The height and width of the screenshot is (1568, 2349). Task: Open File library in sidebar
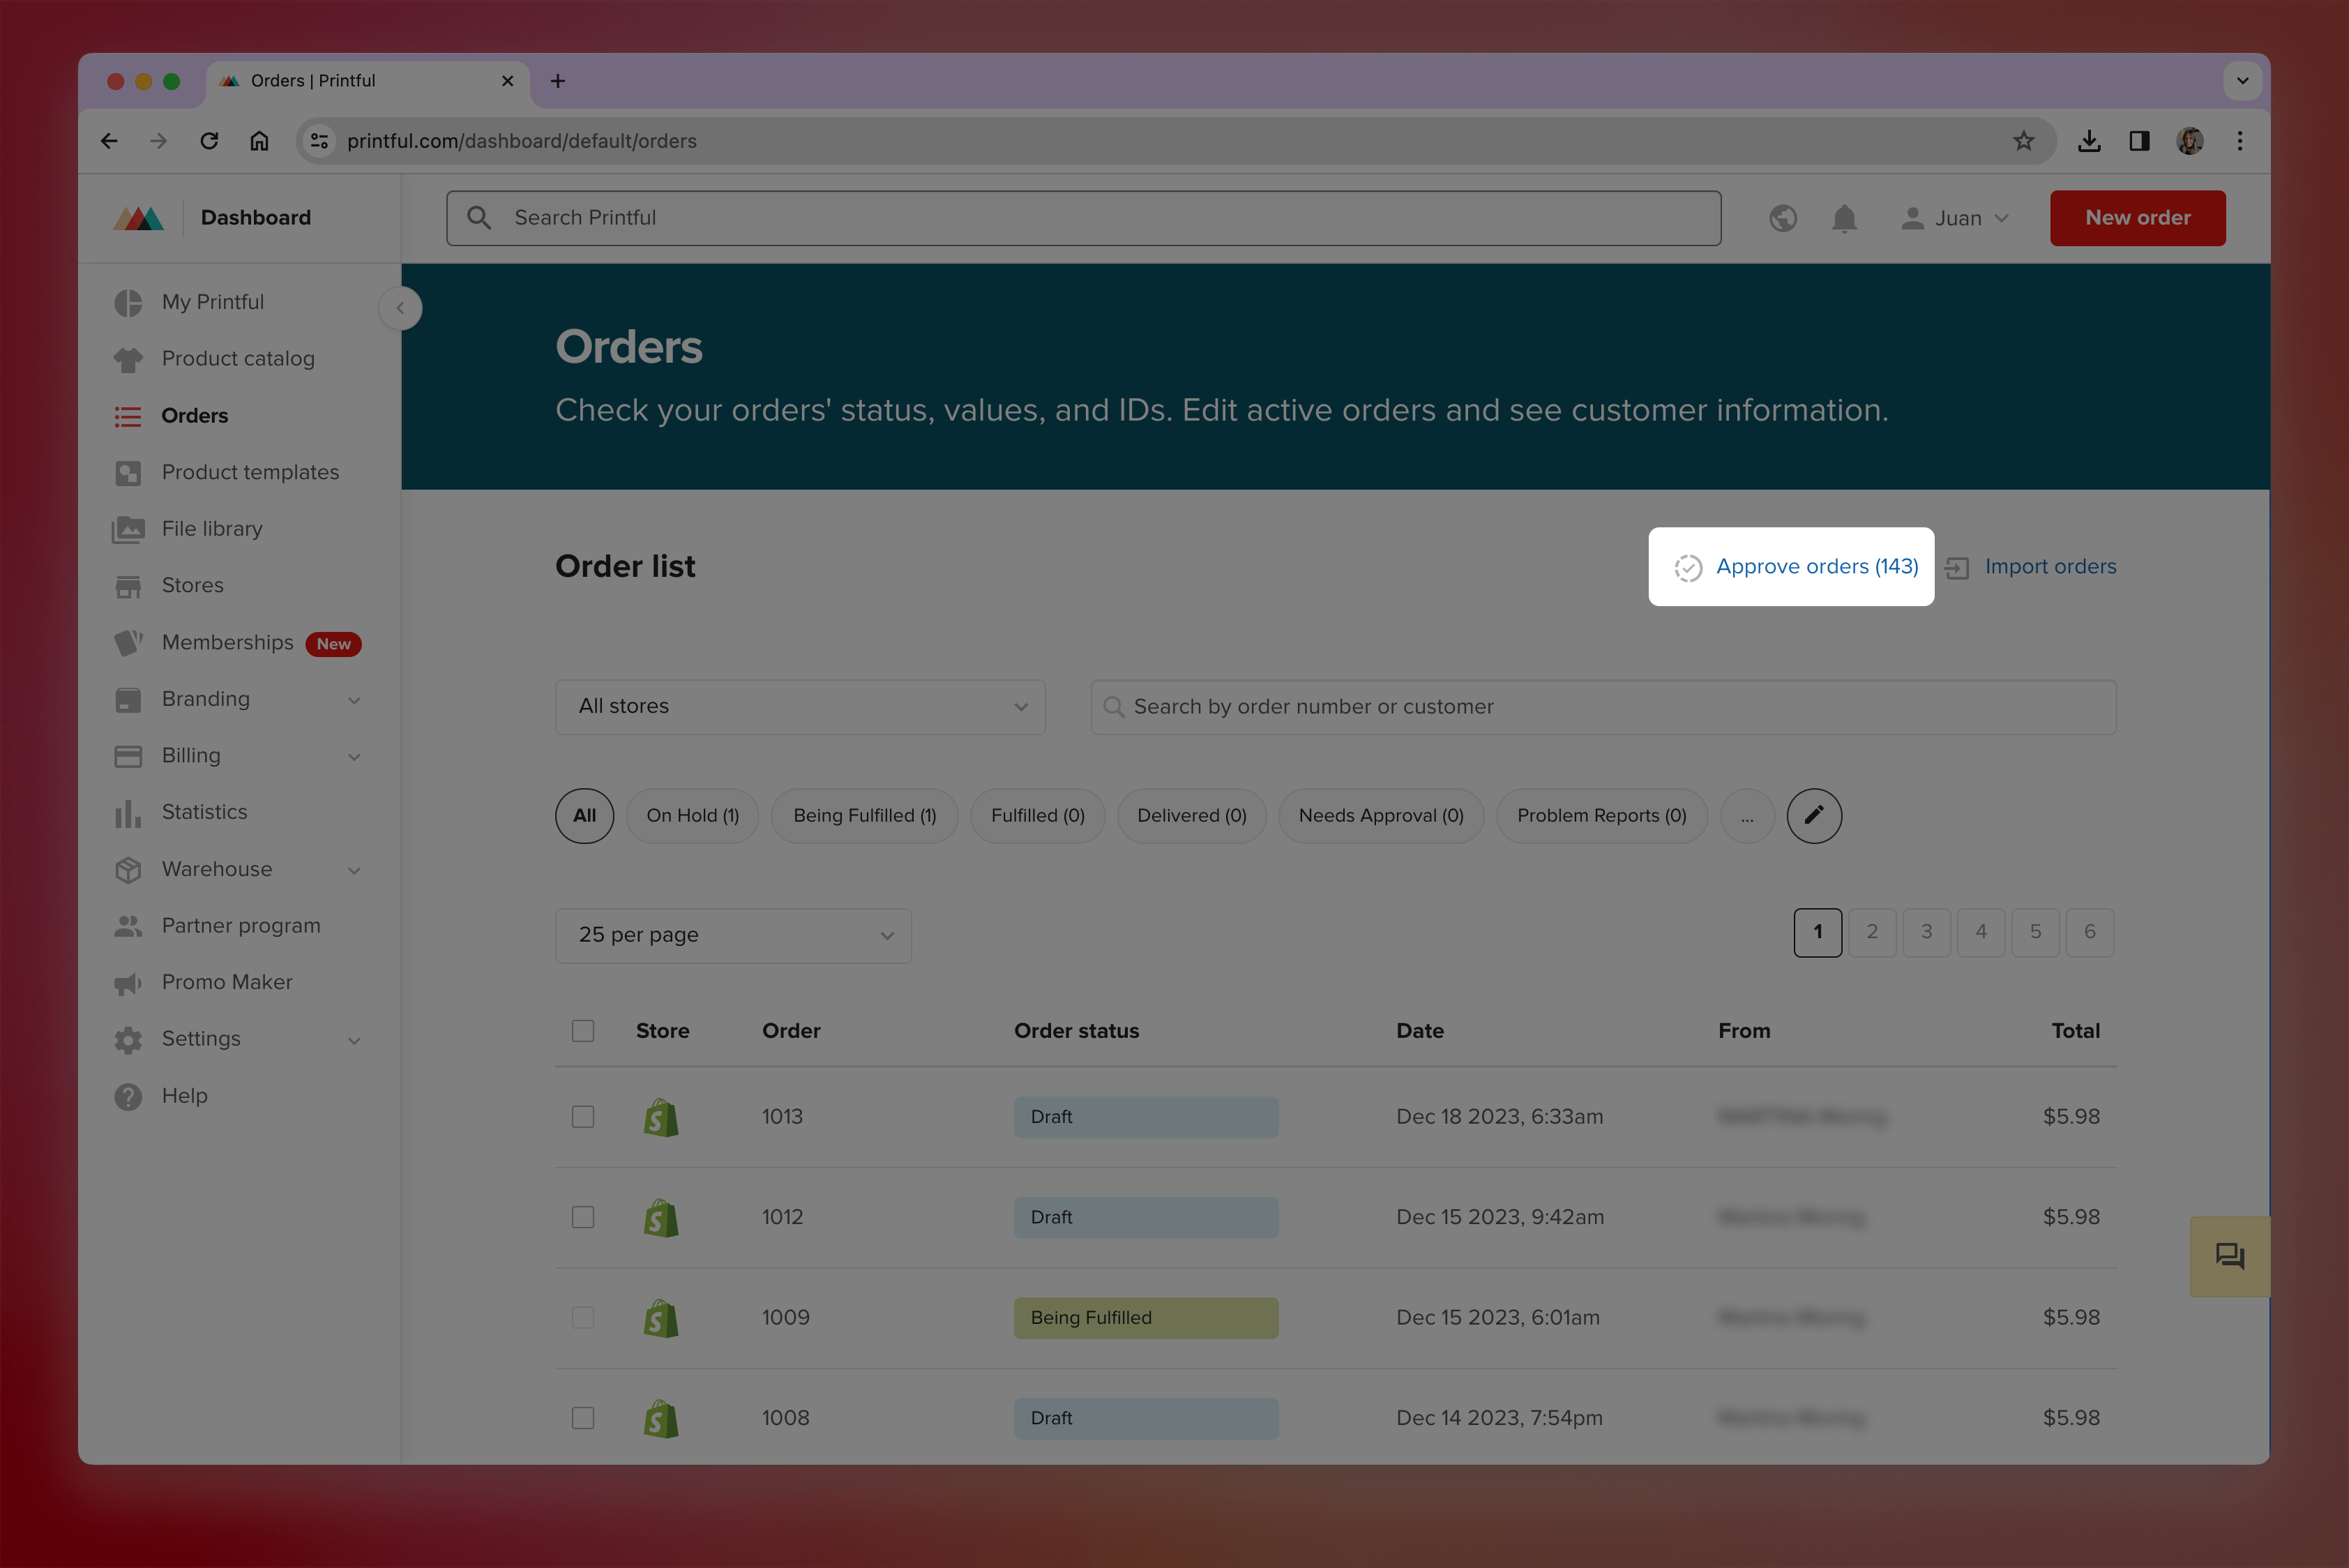tap(212, 529)
